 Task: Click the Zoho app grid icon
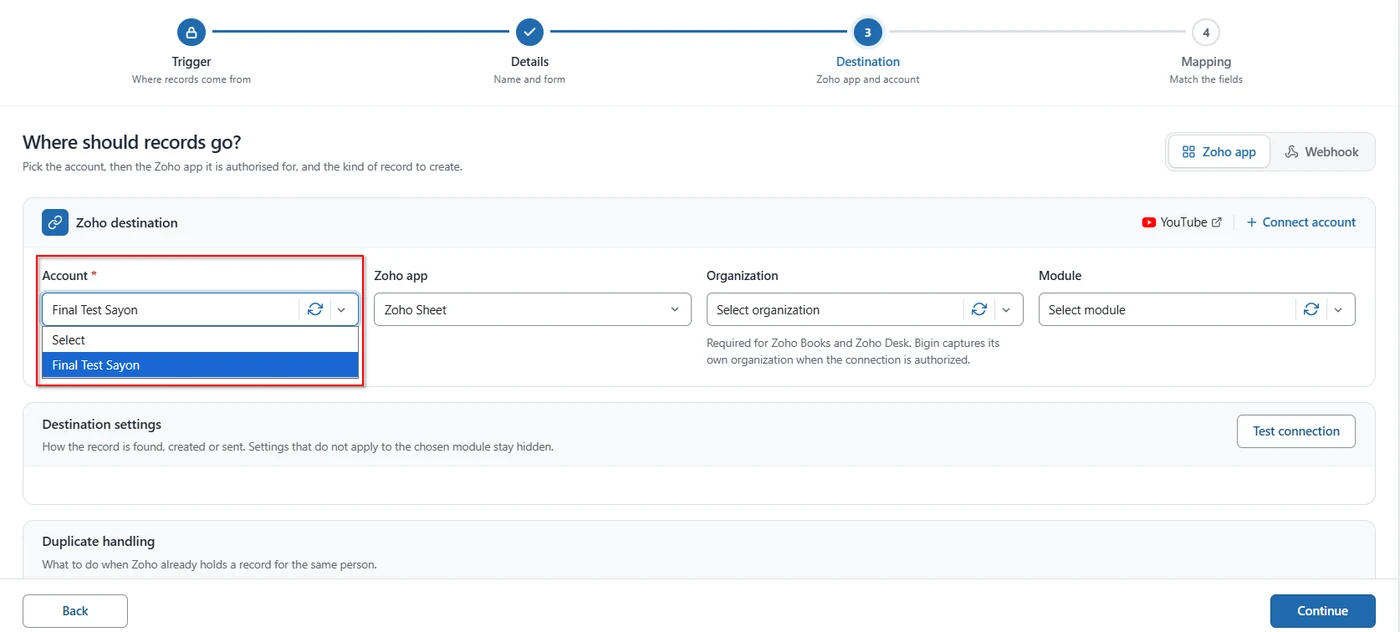pyautogui.click(x=1189, y=152)
